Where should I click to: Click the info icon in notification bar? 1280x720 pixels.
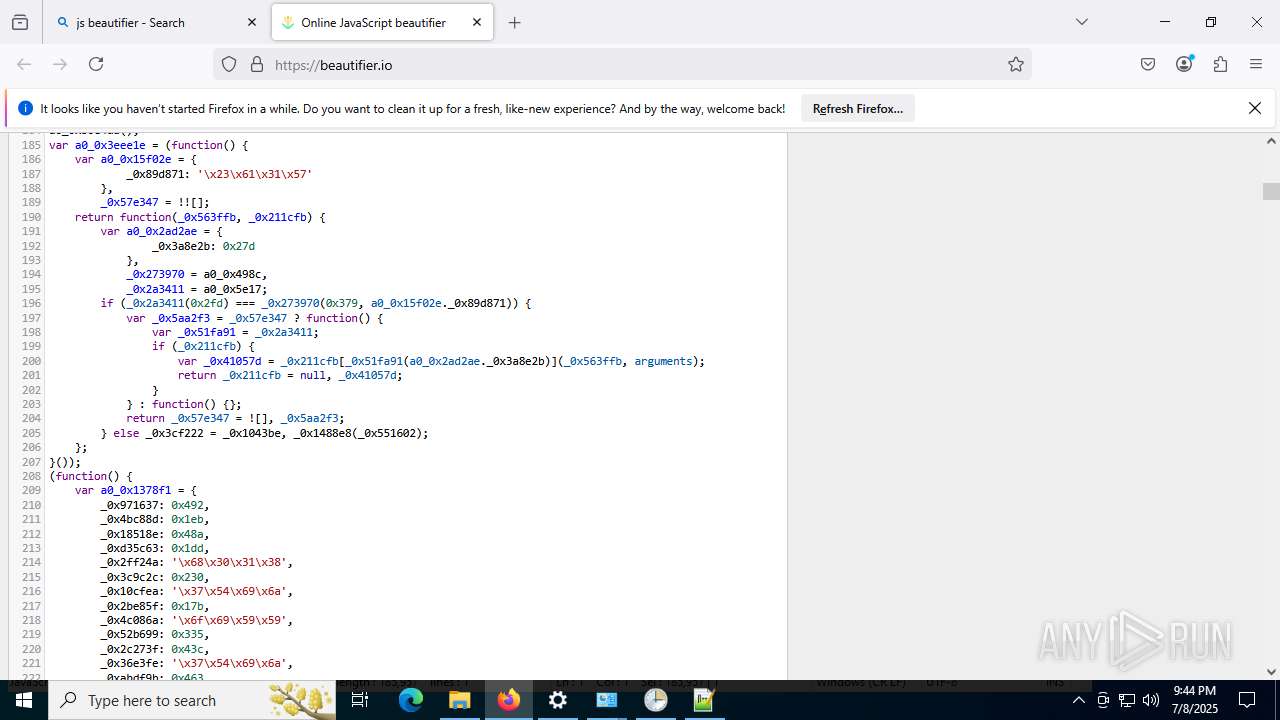click(25, 108)
